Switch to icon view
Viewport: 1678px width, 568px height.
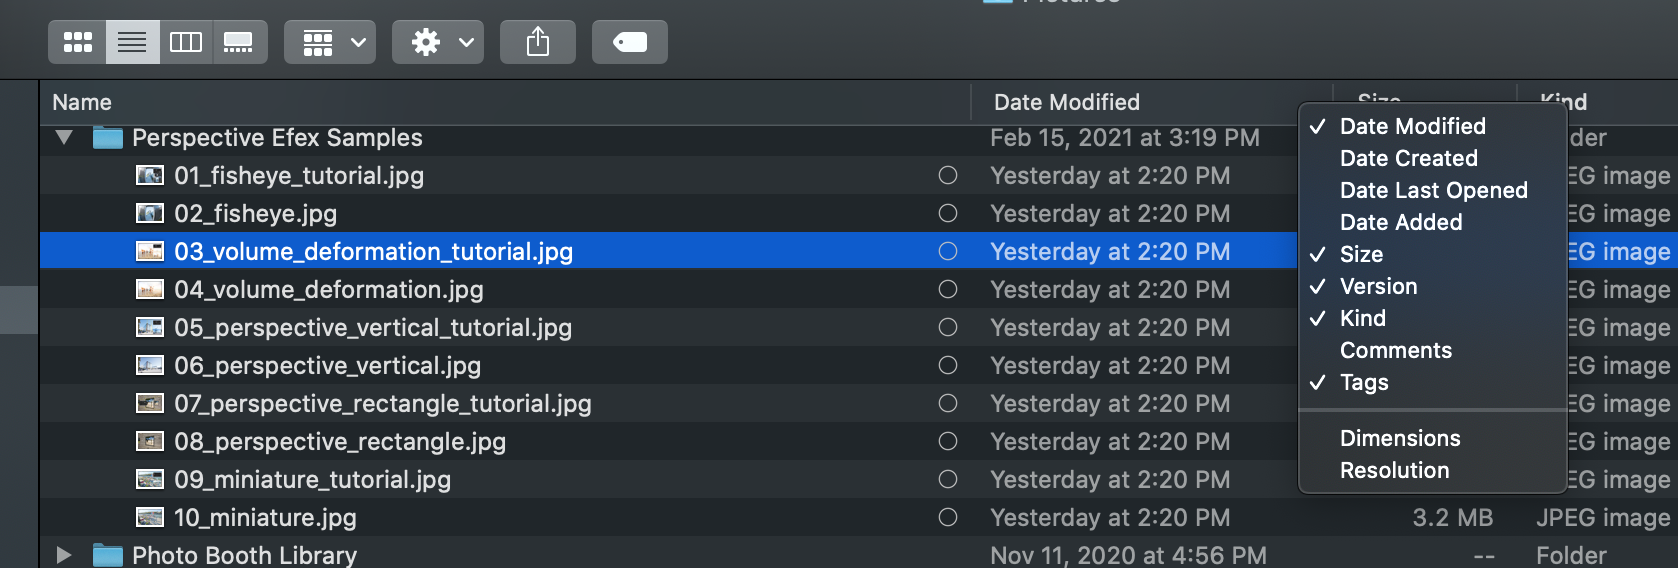pyautogui.click(x=77, y=42)
